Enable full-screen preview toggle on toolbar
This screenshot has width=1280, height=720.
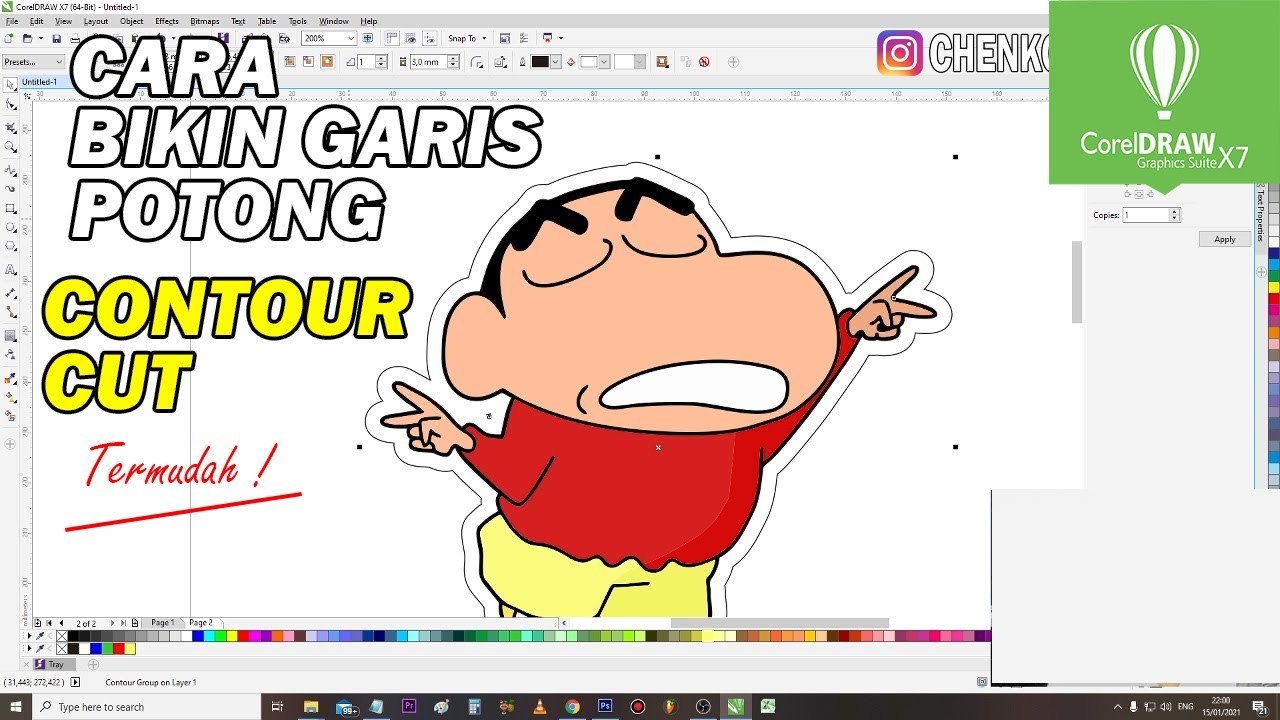366,38
